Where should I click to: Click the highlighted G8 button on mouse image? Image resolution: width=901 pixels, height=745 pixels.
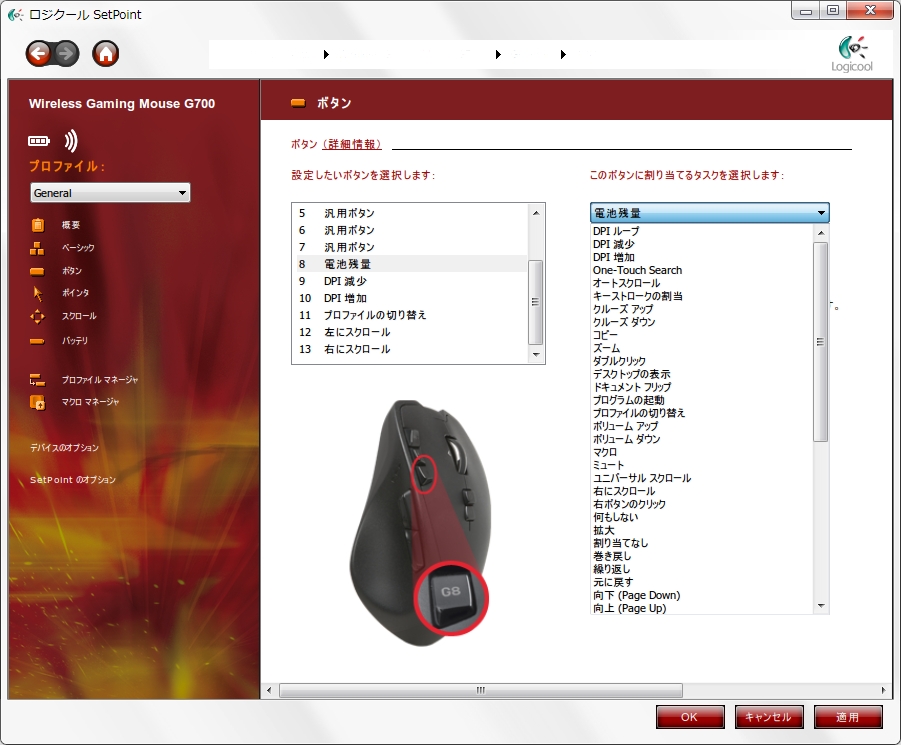point(451,598)
